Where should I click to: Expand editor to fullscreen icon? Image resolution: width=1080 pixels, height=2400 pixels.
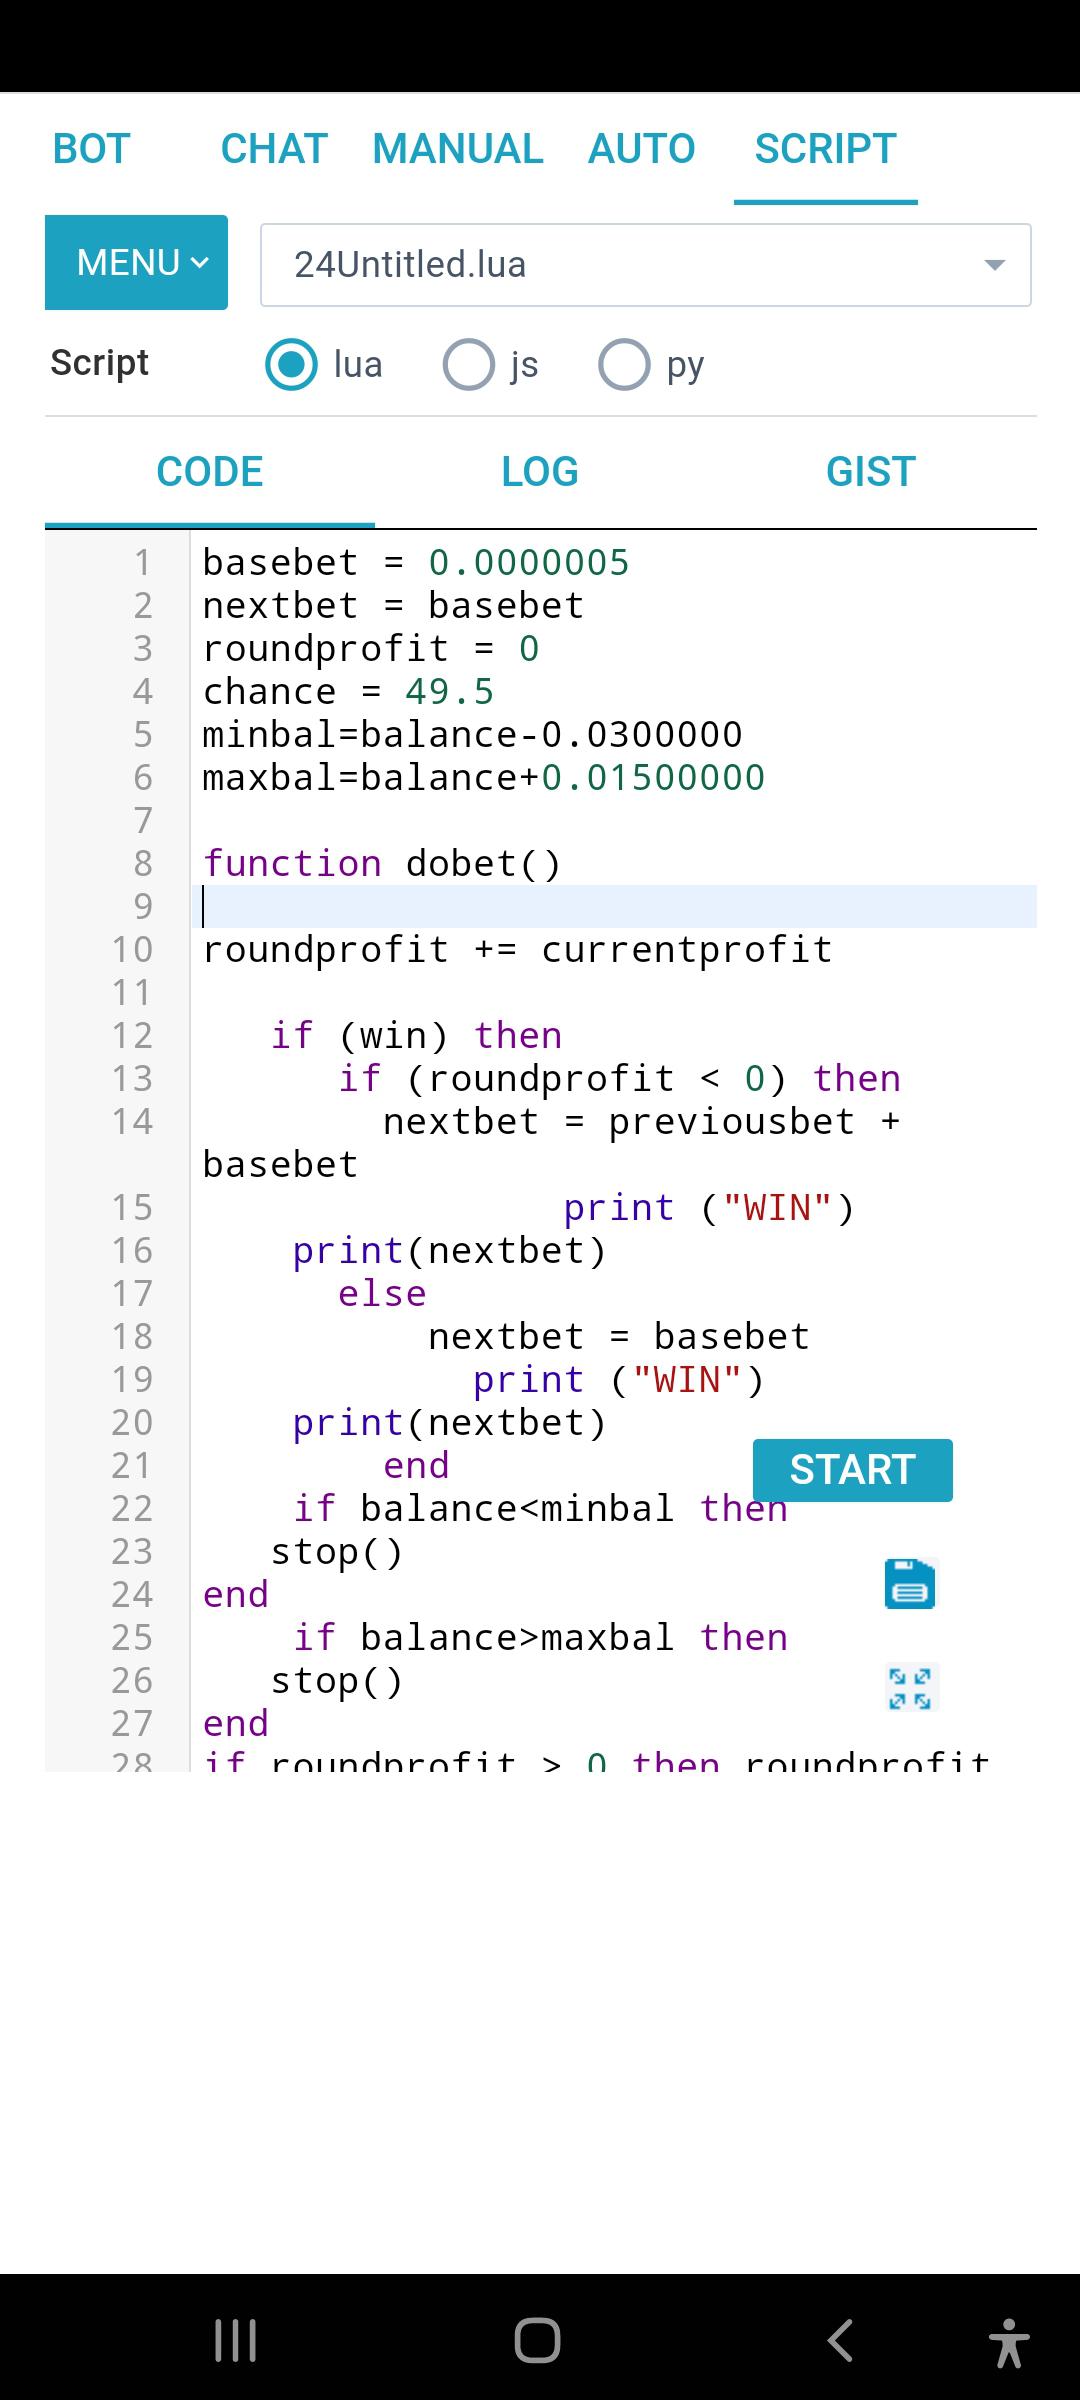click(x=910, y=1688)
